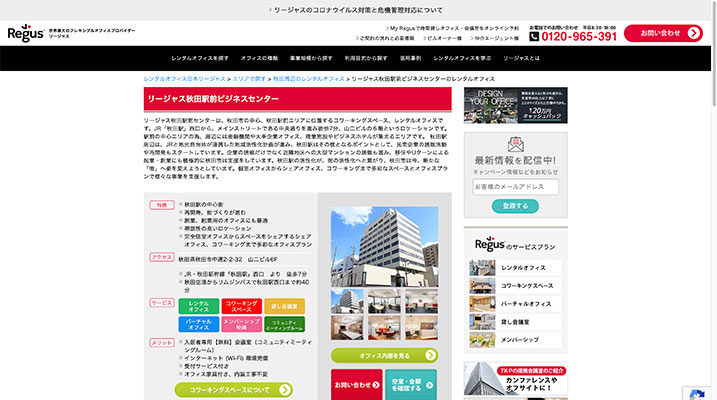Click the arrow circle on コワーキングスペースについて button
The image size is (717, 400).
click(284, 390)
